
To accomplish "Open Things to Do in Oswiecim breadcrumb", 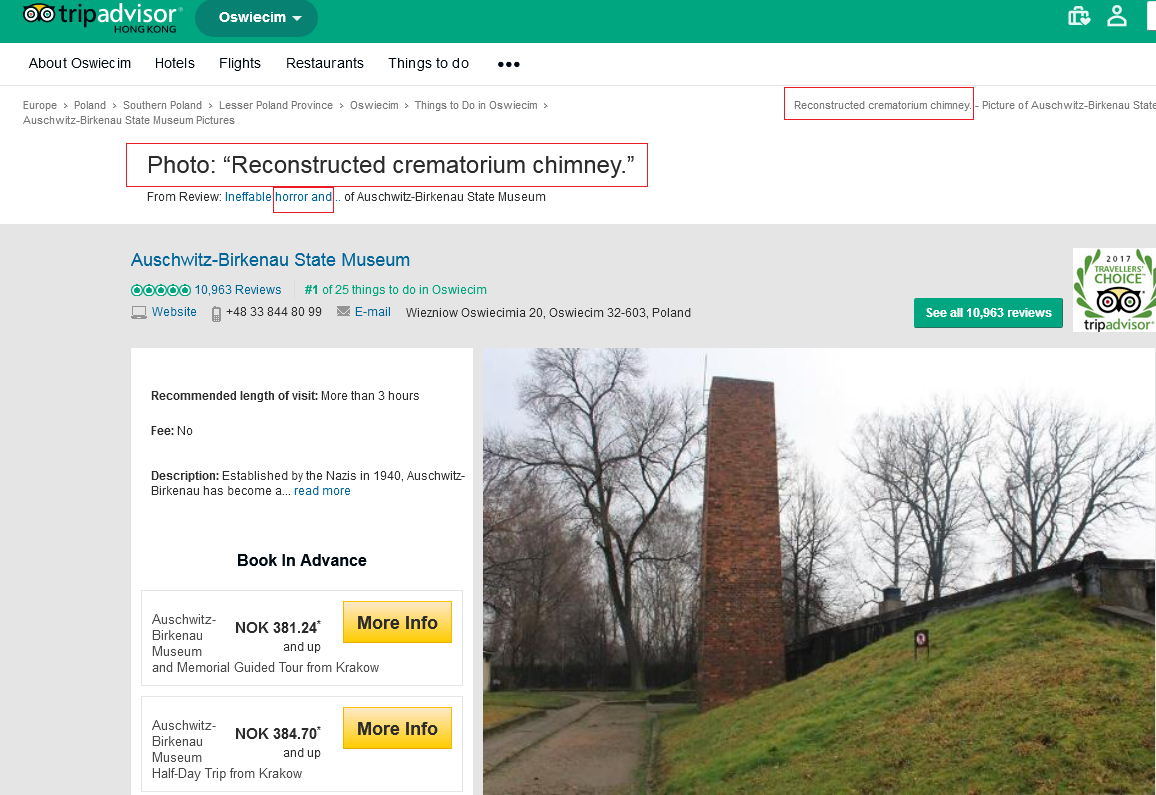I will [476, 105].
